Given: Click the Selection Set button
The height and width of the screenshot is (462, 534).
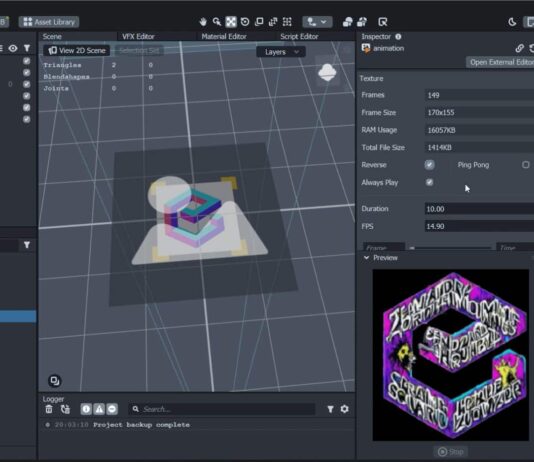Looking at the screenshot, I should point(139,51).
